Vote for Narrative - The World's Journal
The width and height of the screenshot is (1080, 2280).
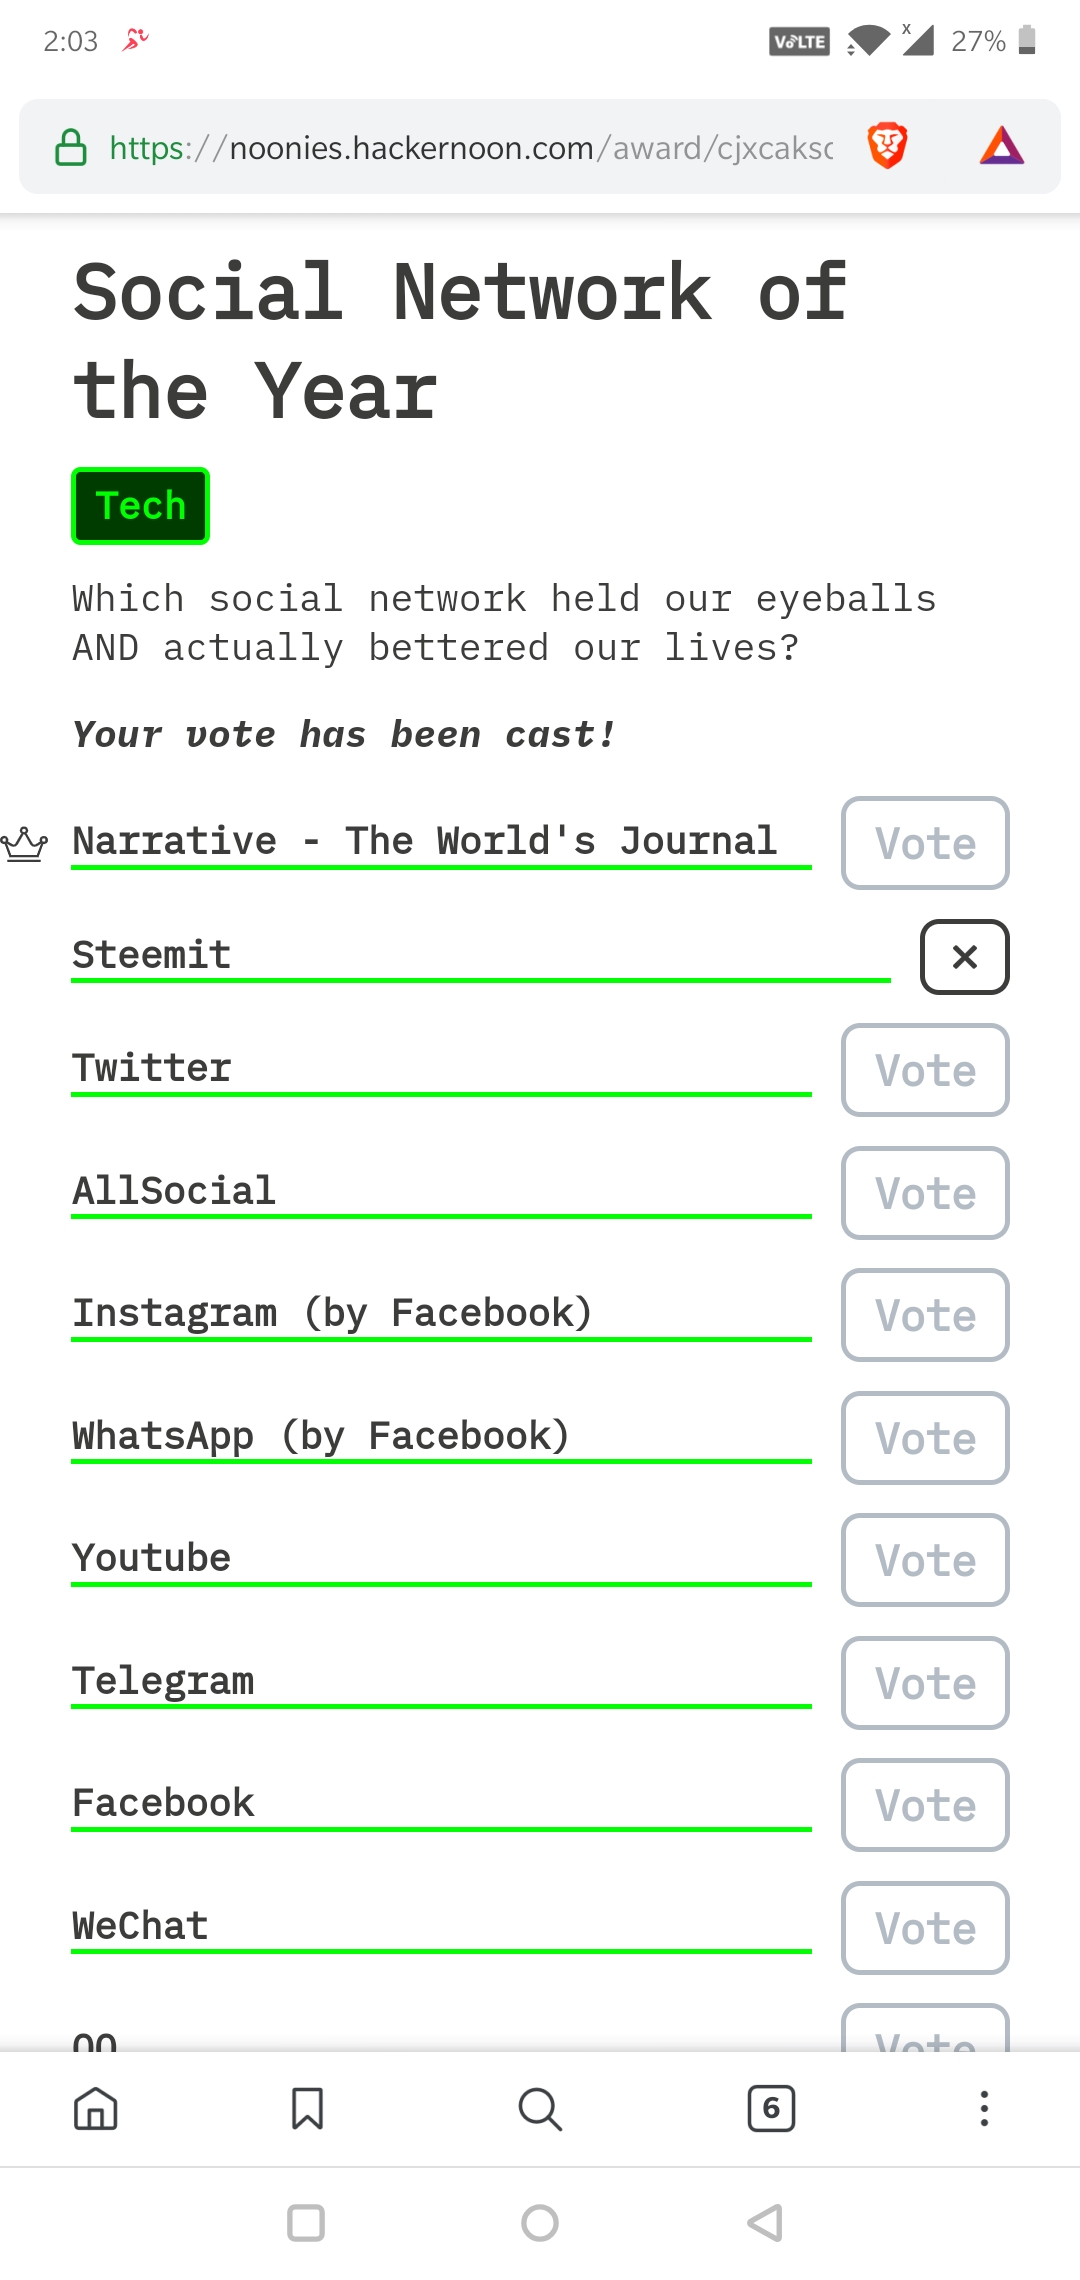[x=925, y=843]
